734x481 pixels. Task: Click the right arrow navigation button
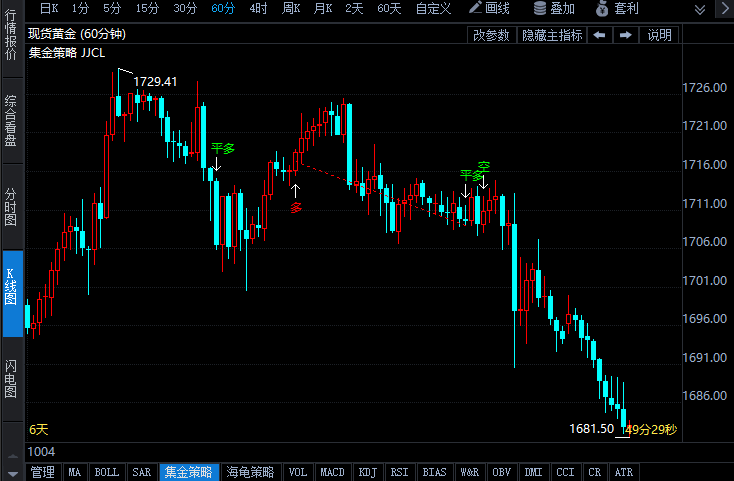pos(626,35)
